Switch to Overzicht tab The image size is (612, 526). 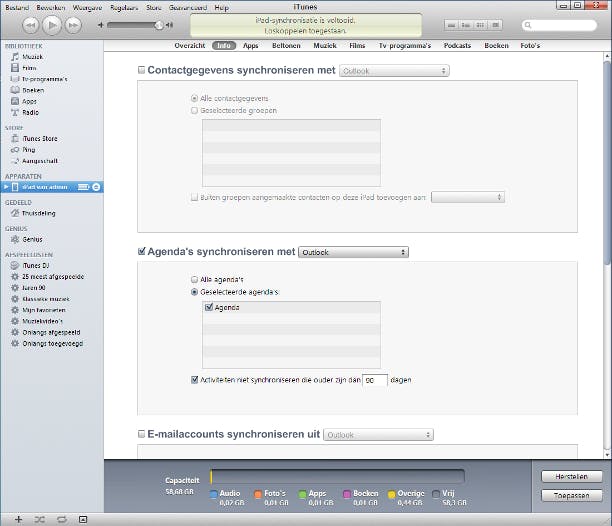pos(190,46)
